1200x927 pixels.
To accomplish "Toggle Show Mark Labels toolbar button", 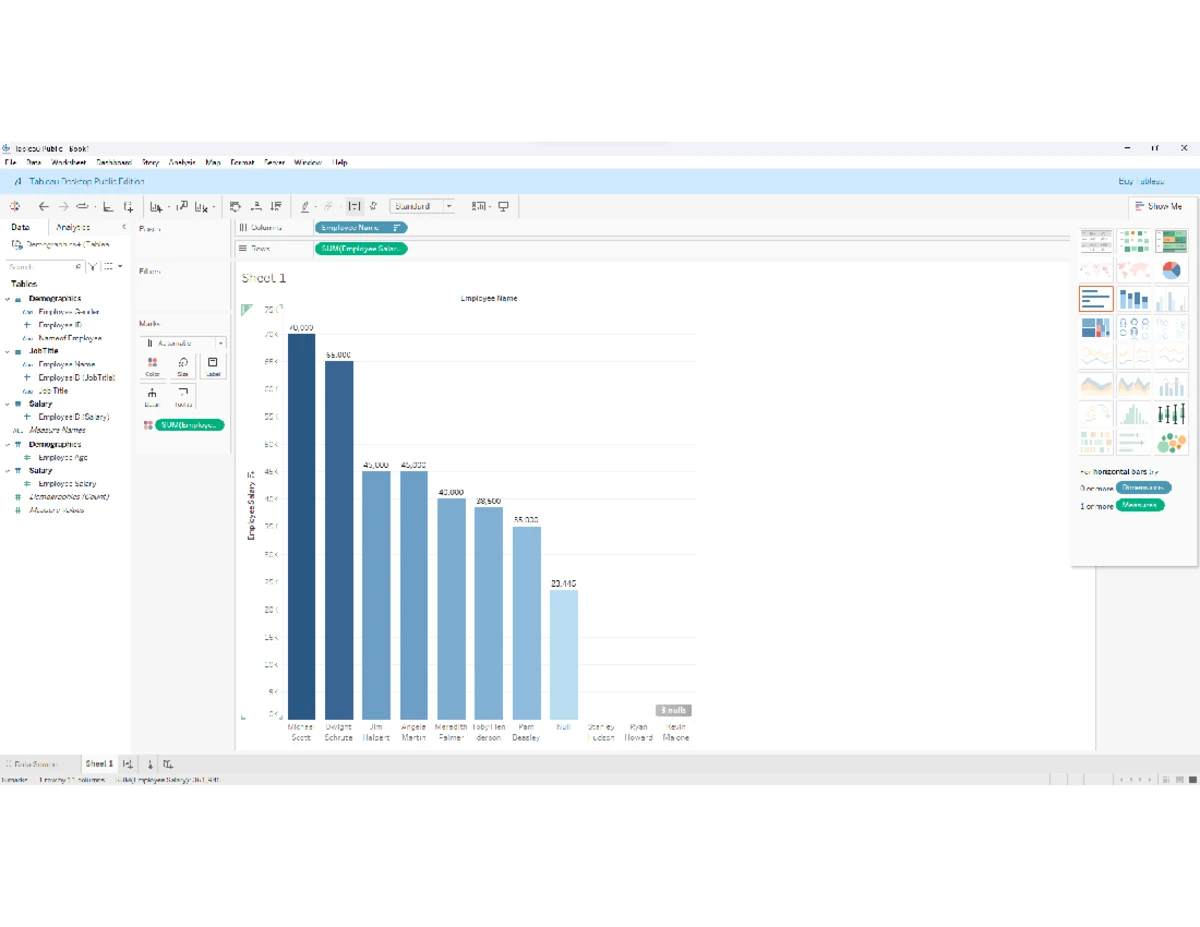I will click(x=354, y=207).
